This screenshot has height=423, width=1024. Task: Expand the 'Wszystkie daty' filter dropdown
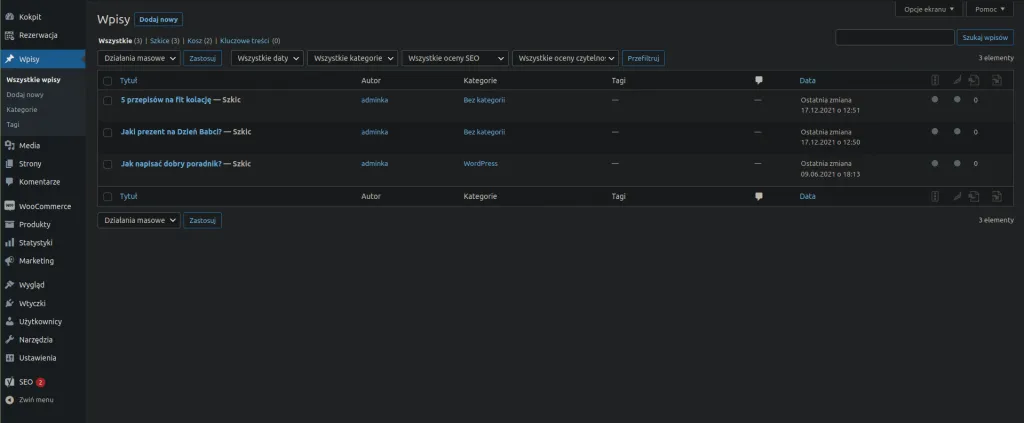click(x=267, y=59)
